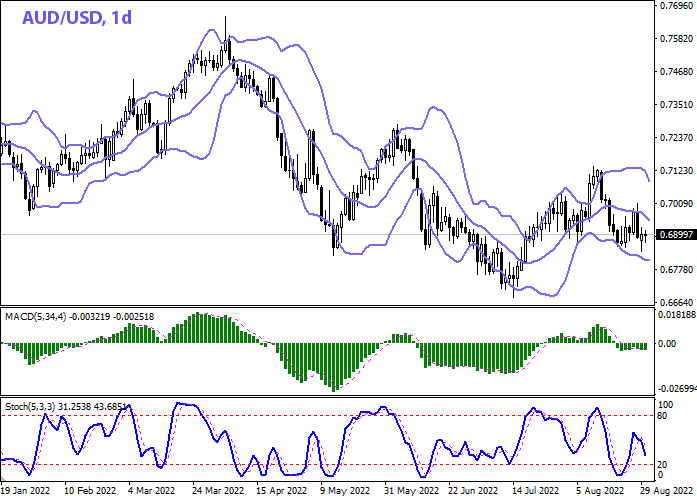Click the 0.71230 price axis label
The height and width of the screenshot is (496, 697).
675,171
